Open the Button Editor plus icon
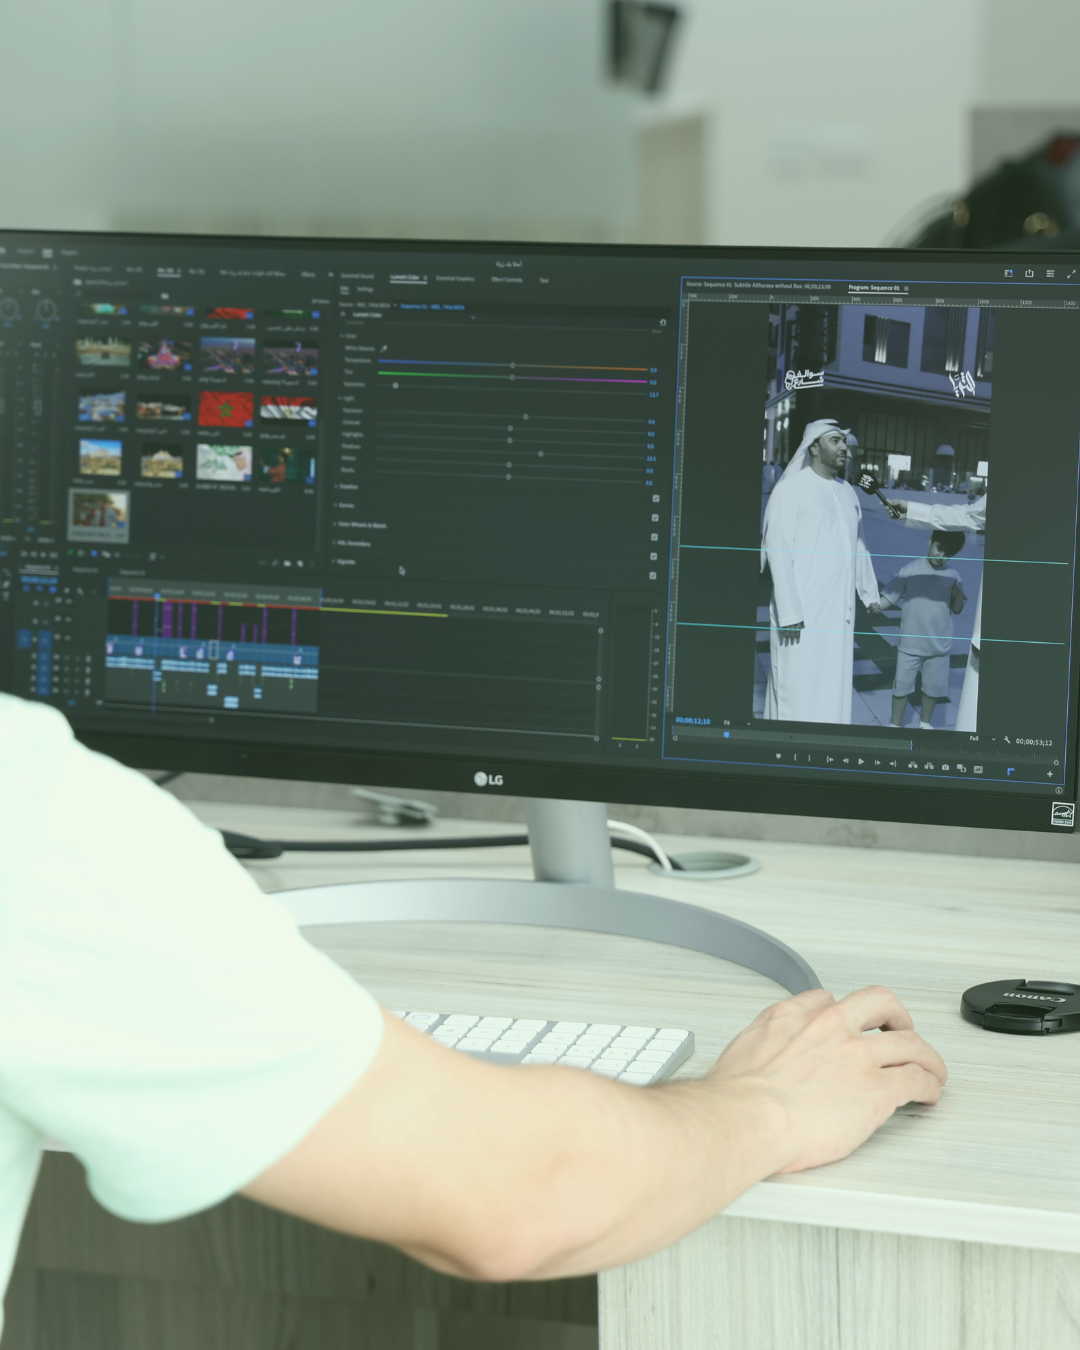The width and height of the screenshot is (1080, 1350). click(1049, 774)
